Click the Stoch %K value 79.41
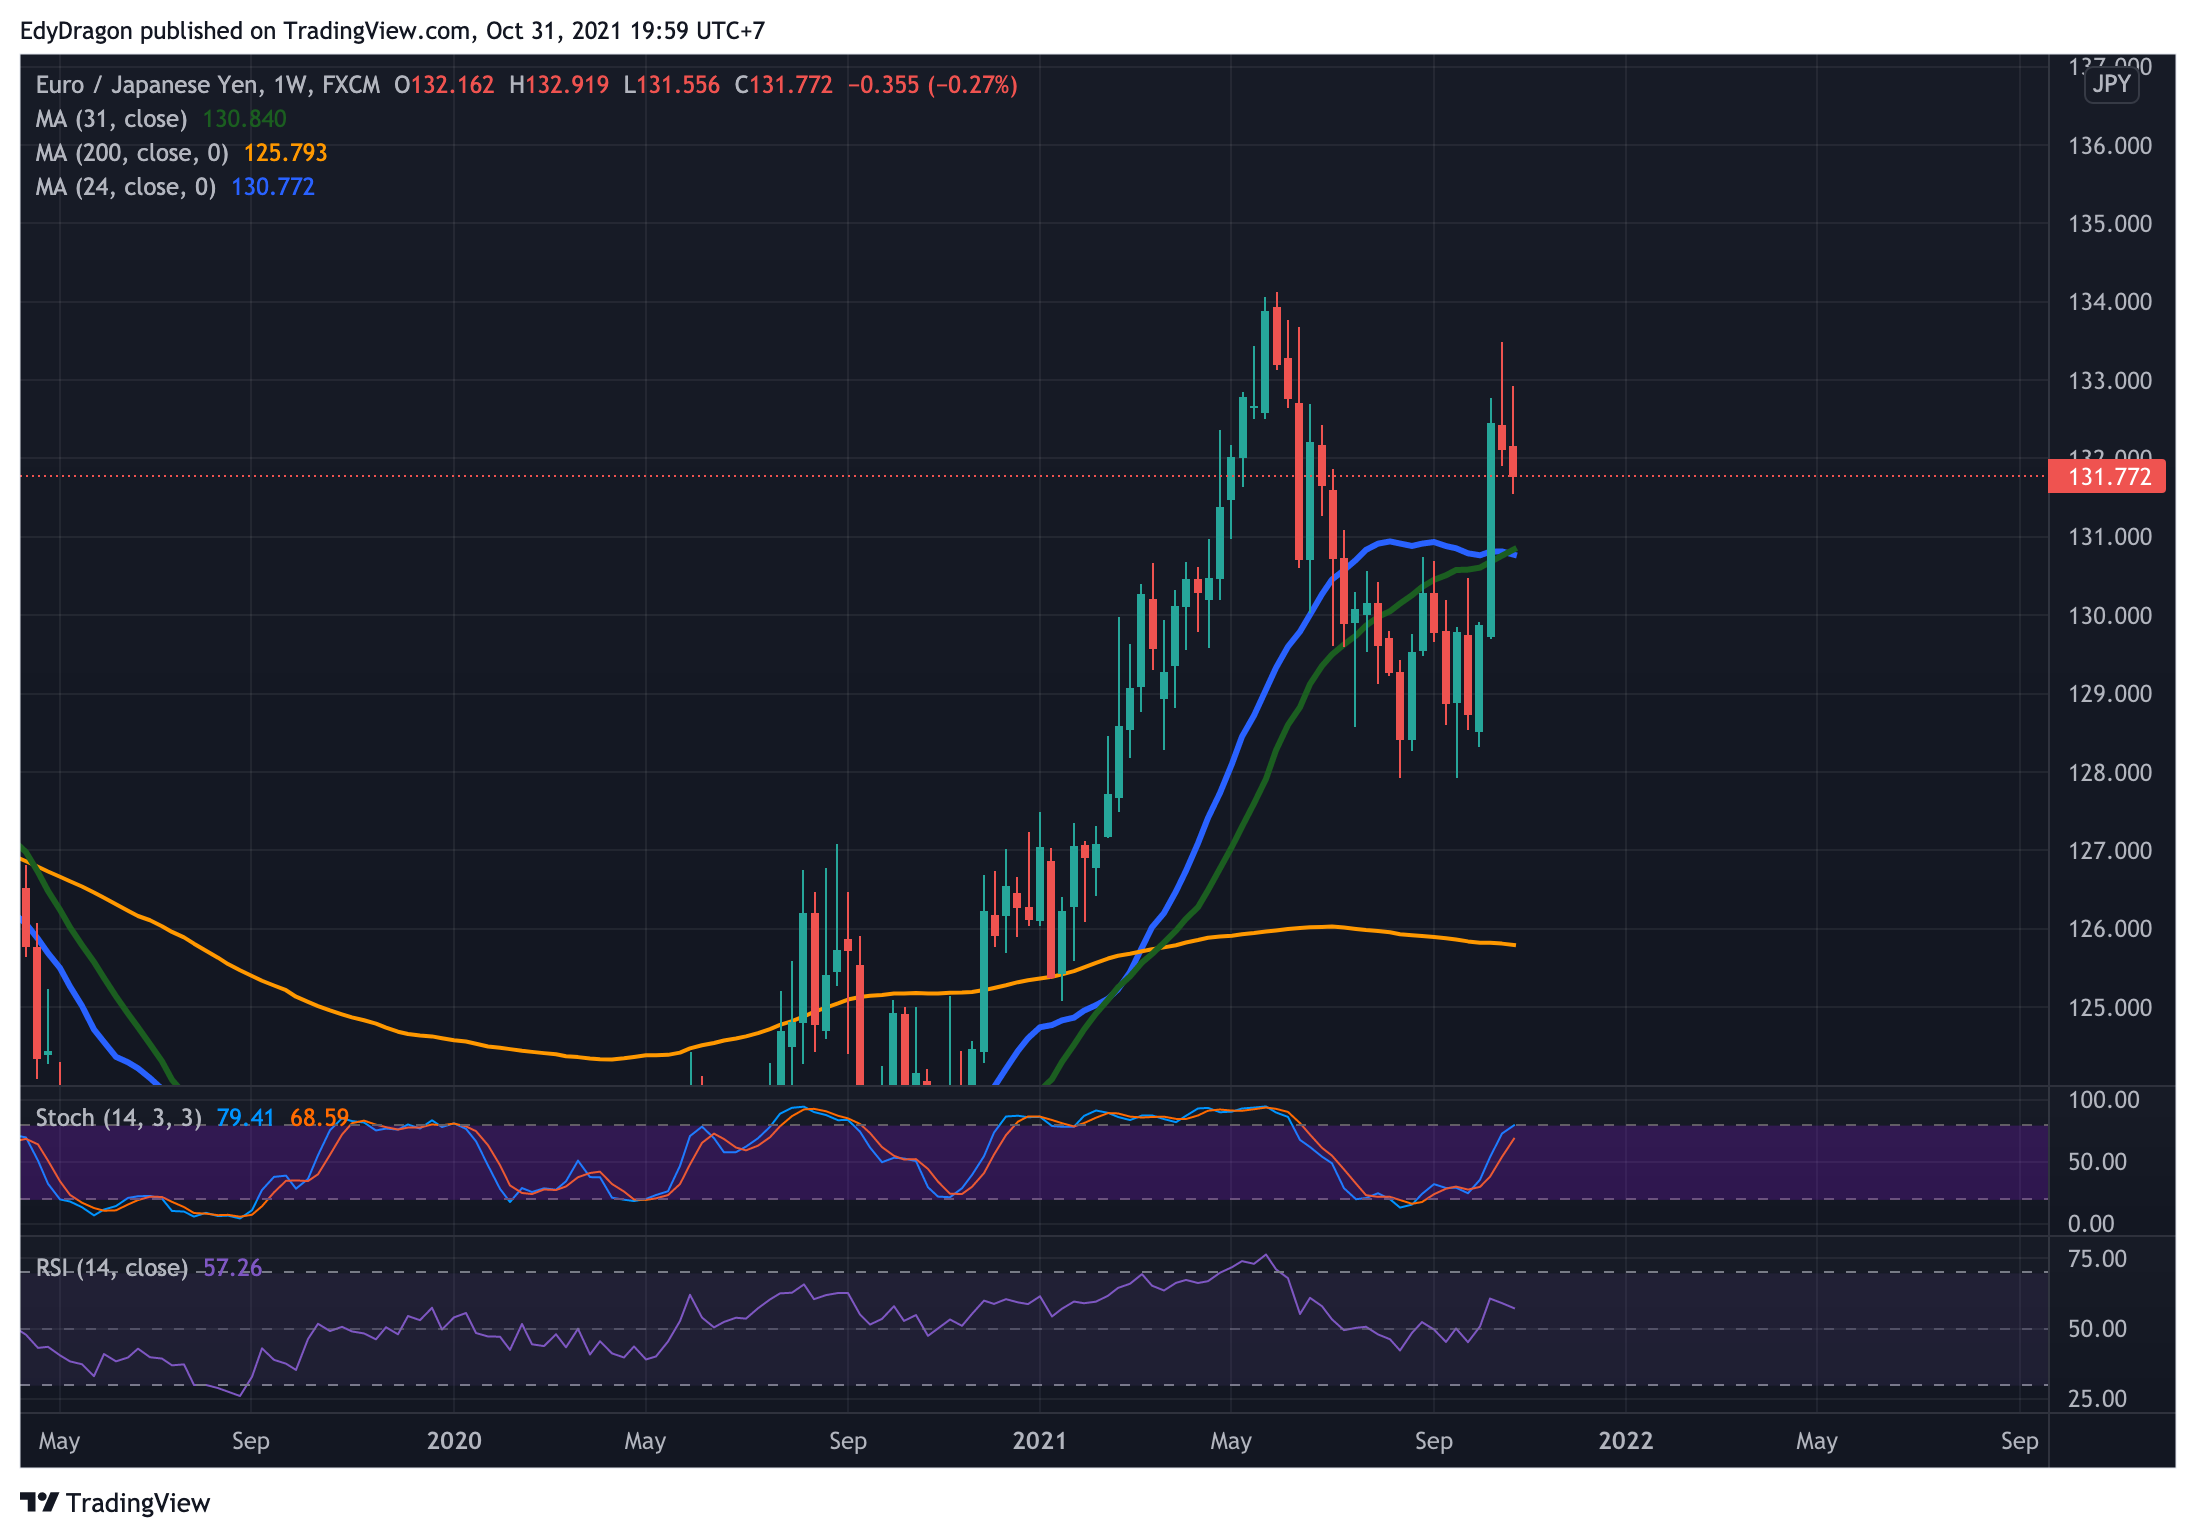Viewport: 2196px width, 1538px height. click(x=245, y=1118)
